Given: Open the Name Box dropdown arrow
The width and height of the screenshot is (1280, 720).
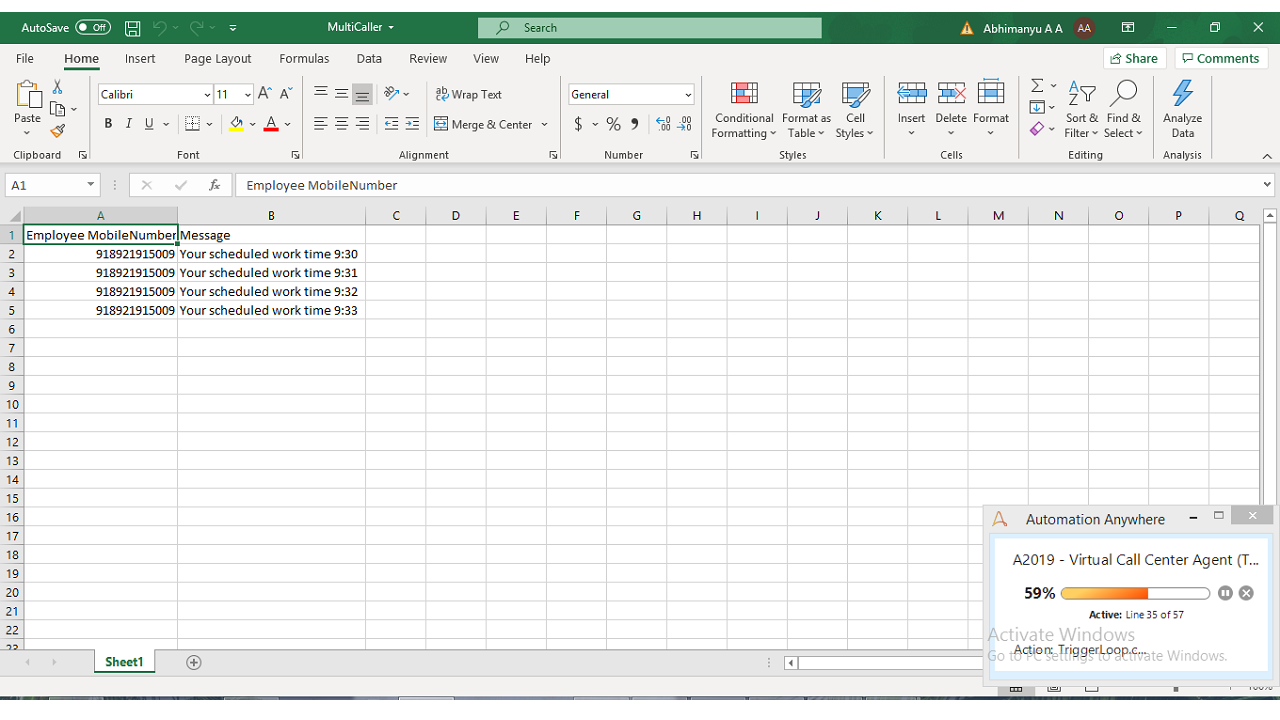Looking at the screenshot, I should [91, 185].
